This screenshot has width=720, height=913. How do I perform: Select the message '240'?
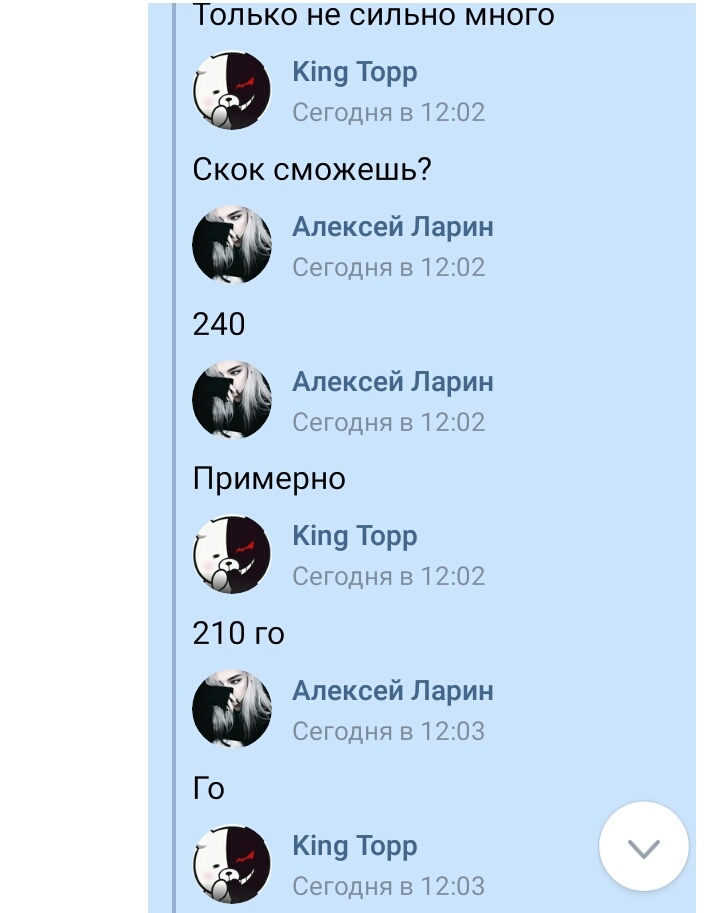pos(219,324)
